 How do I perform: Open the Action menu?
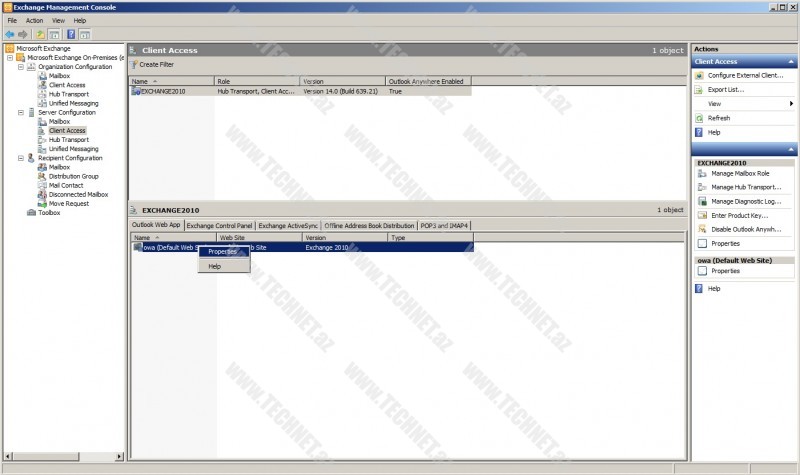pyautogui.click(x=34, y=21)
